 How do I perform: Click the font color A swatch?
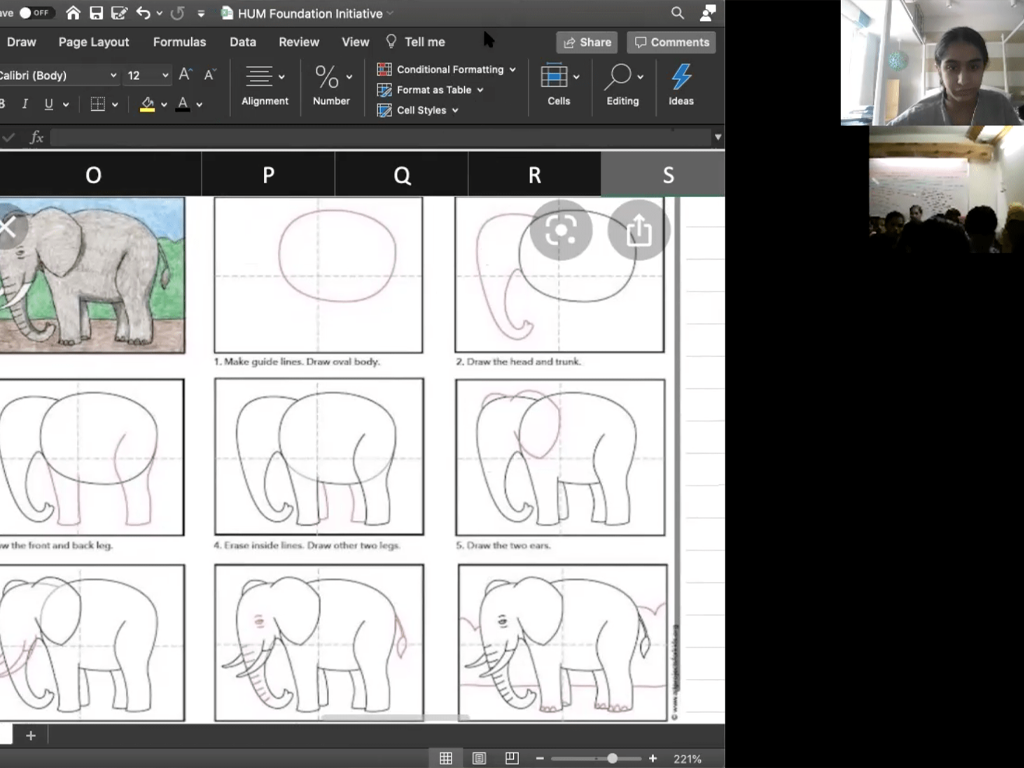pyautogui.click(x=183, y=104)
